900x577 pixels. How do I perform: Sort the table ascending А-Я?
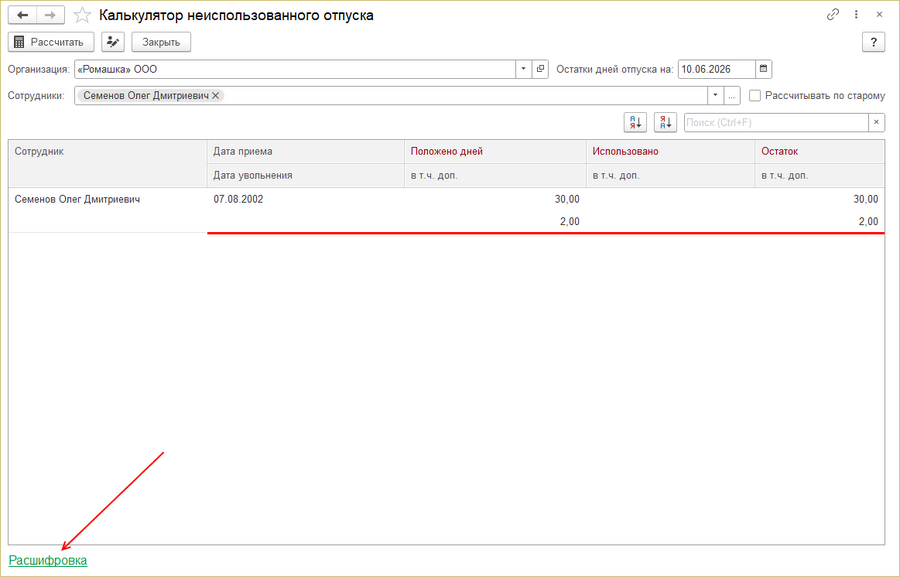[635, 122]
